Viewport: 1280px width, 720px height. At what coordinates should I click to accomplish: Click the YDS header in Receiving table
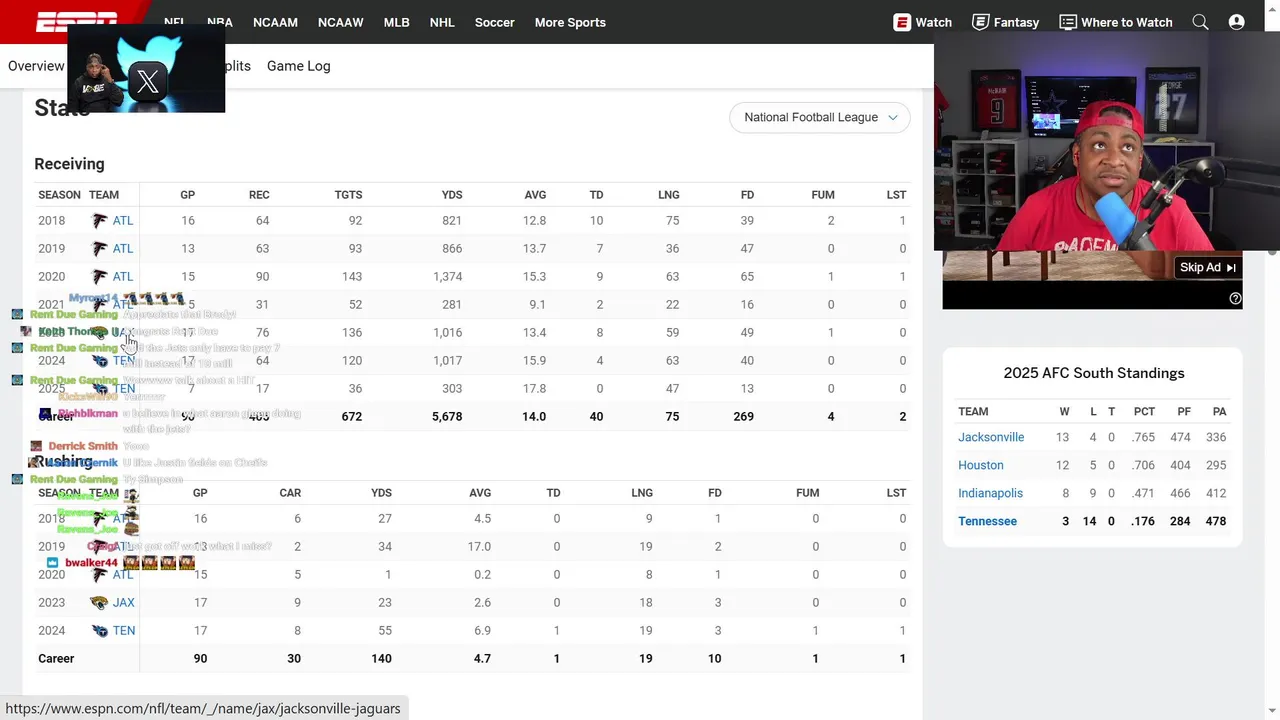point(452,195)
